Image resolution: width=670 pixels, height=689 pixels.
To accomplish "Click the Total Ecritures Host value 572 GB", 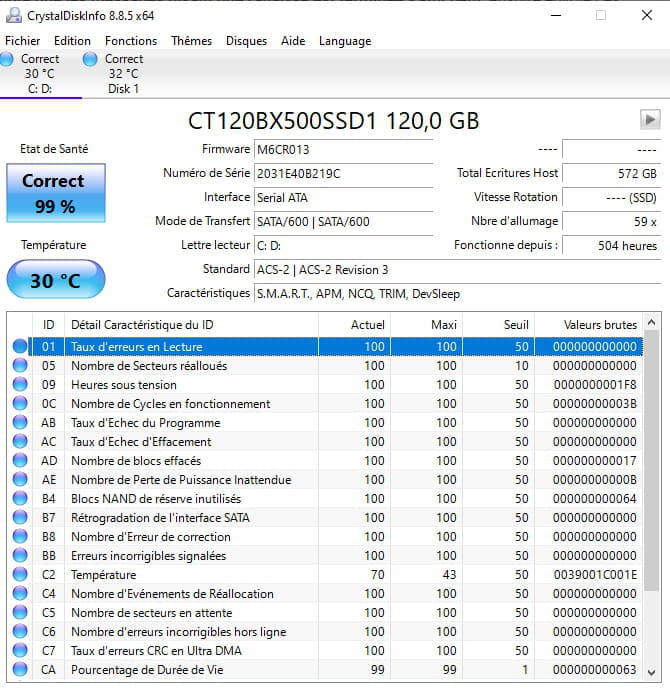I will (x=612, y=174).
